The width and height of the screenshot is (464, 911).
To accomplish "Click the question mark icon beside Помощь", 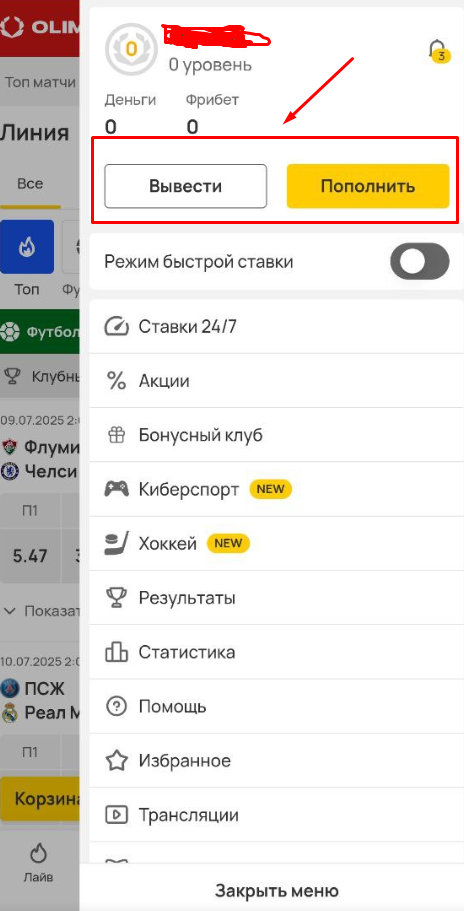I will (x=116, y=706).
